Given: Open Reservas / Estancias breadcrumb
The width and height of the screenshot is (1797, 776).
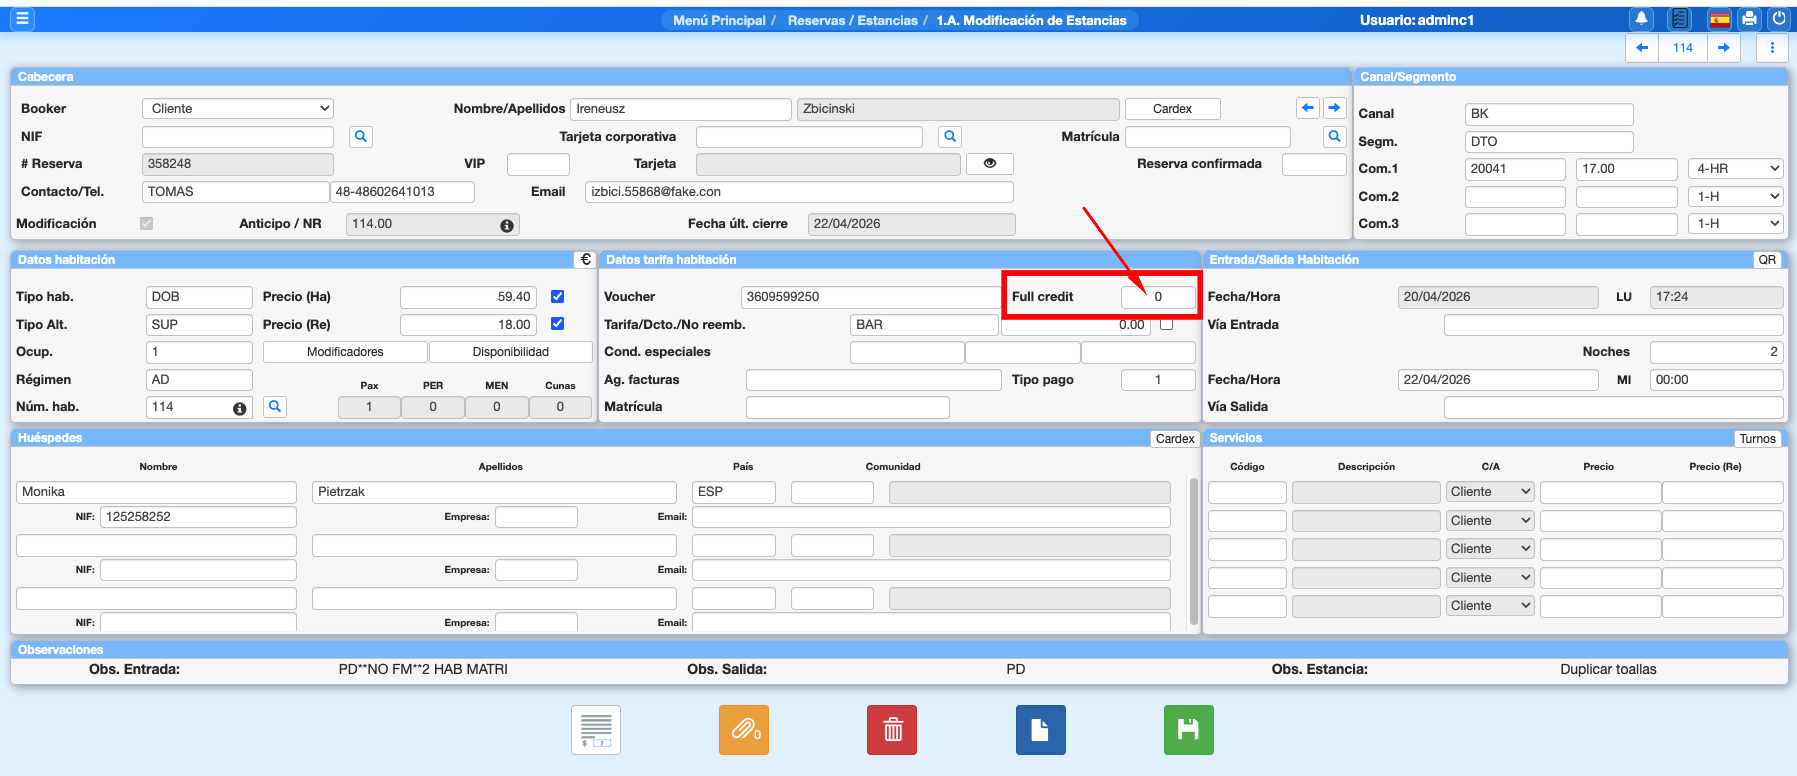Looking at the screenshot, I should coord(852,20).
